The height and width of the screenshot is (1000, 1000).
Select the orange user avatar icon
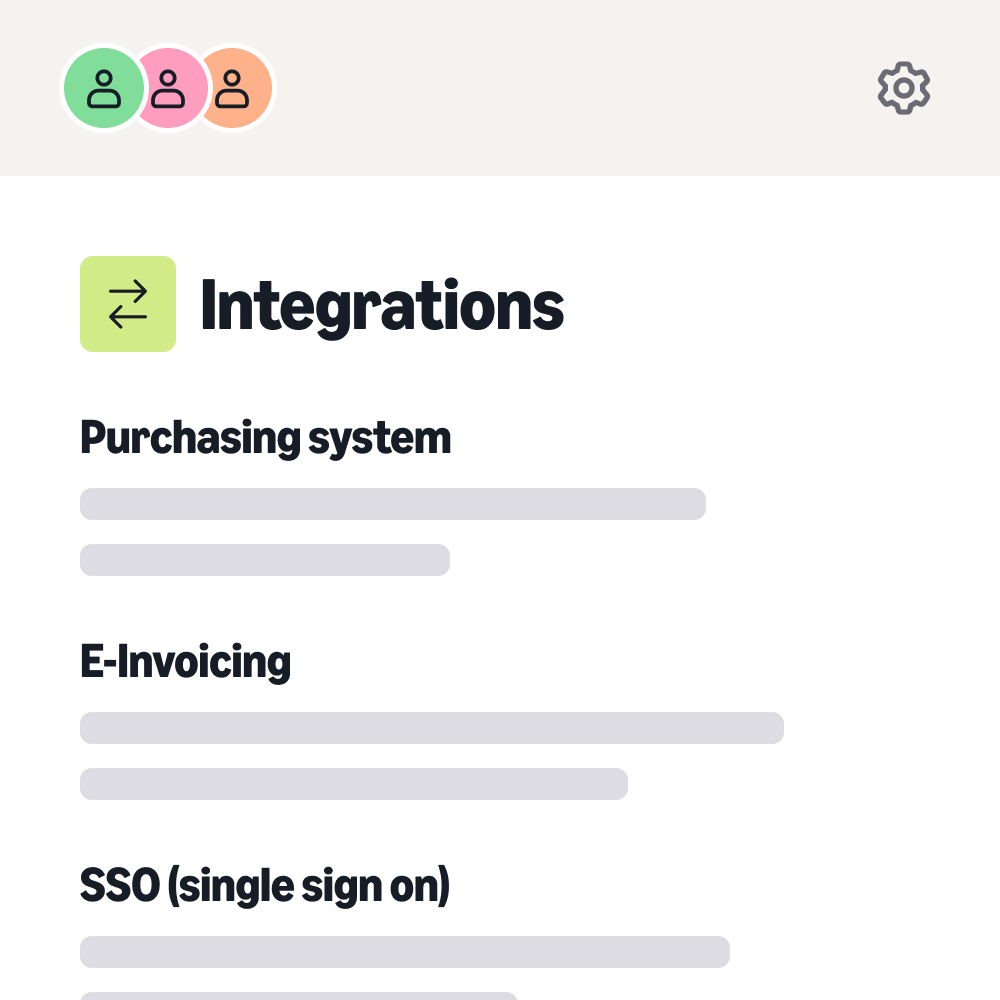tap(235, 88)
